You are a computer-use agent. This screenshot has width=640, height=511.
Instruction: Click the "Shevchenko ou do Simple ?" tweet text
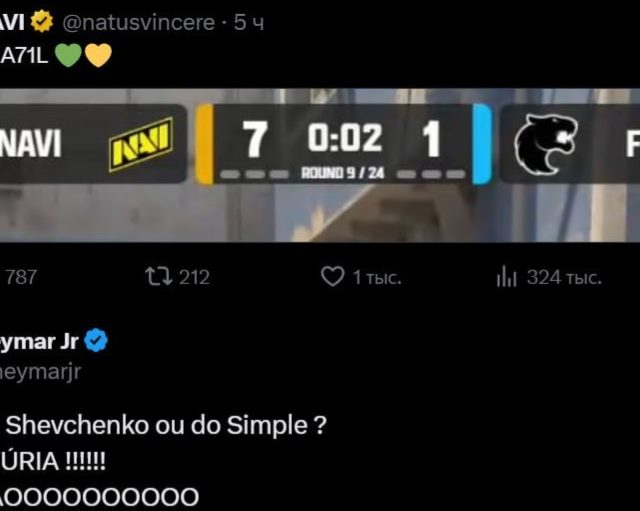pyautogui.click(x=168, y=425)
